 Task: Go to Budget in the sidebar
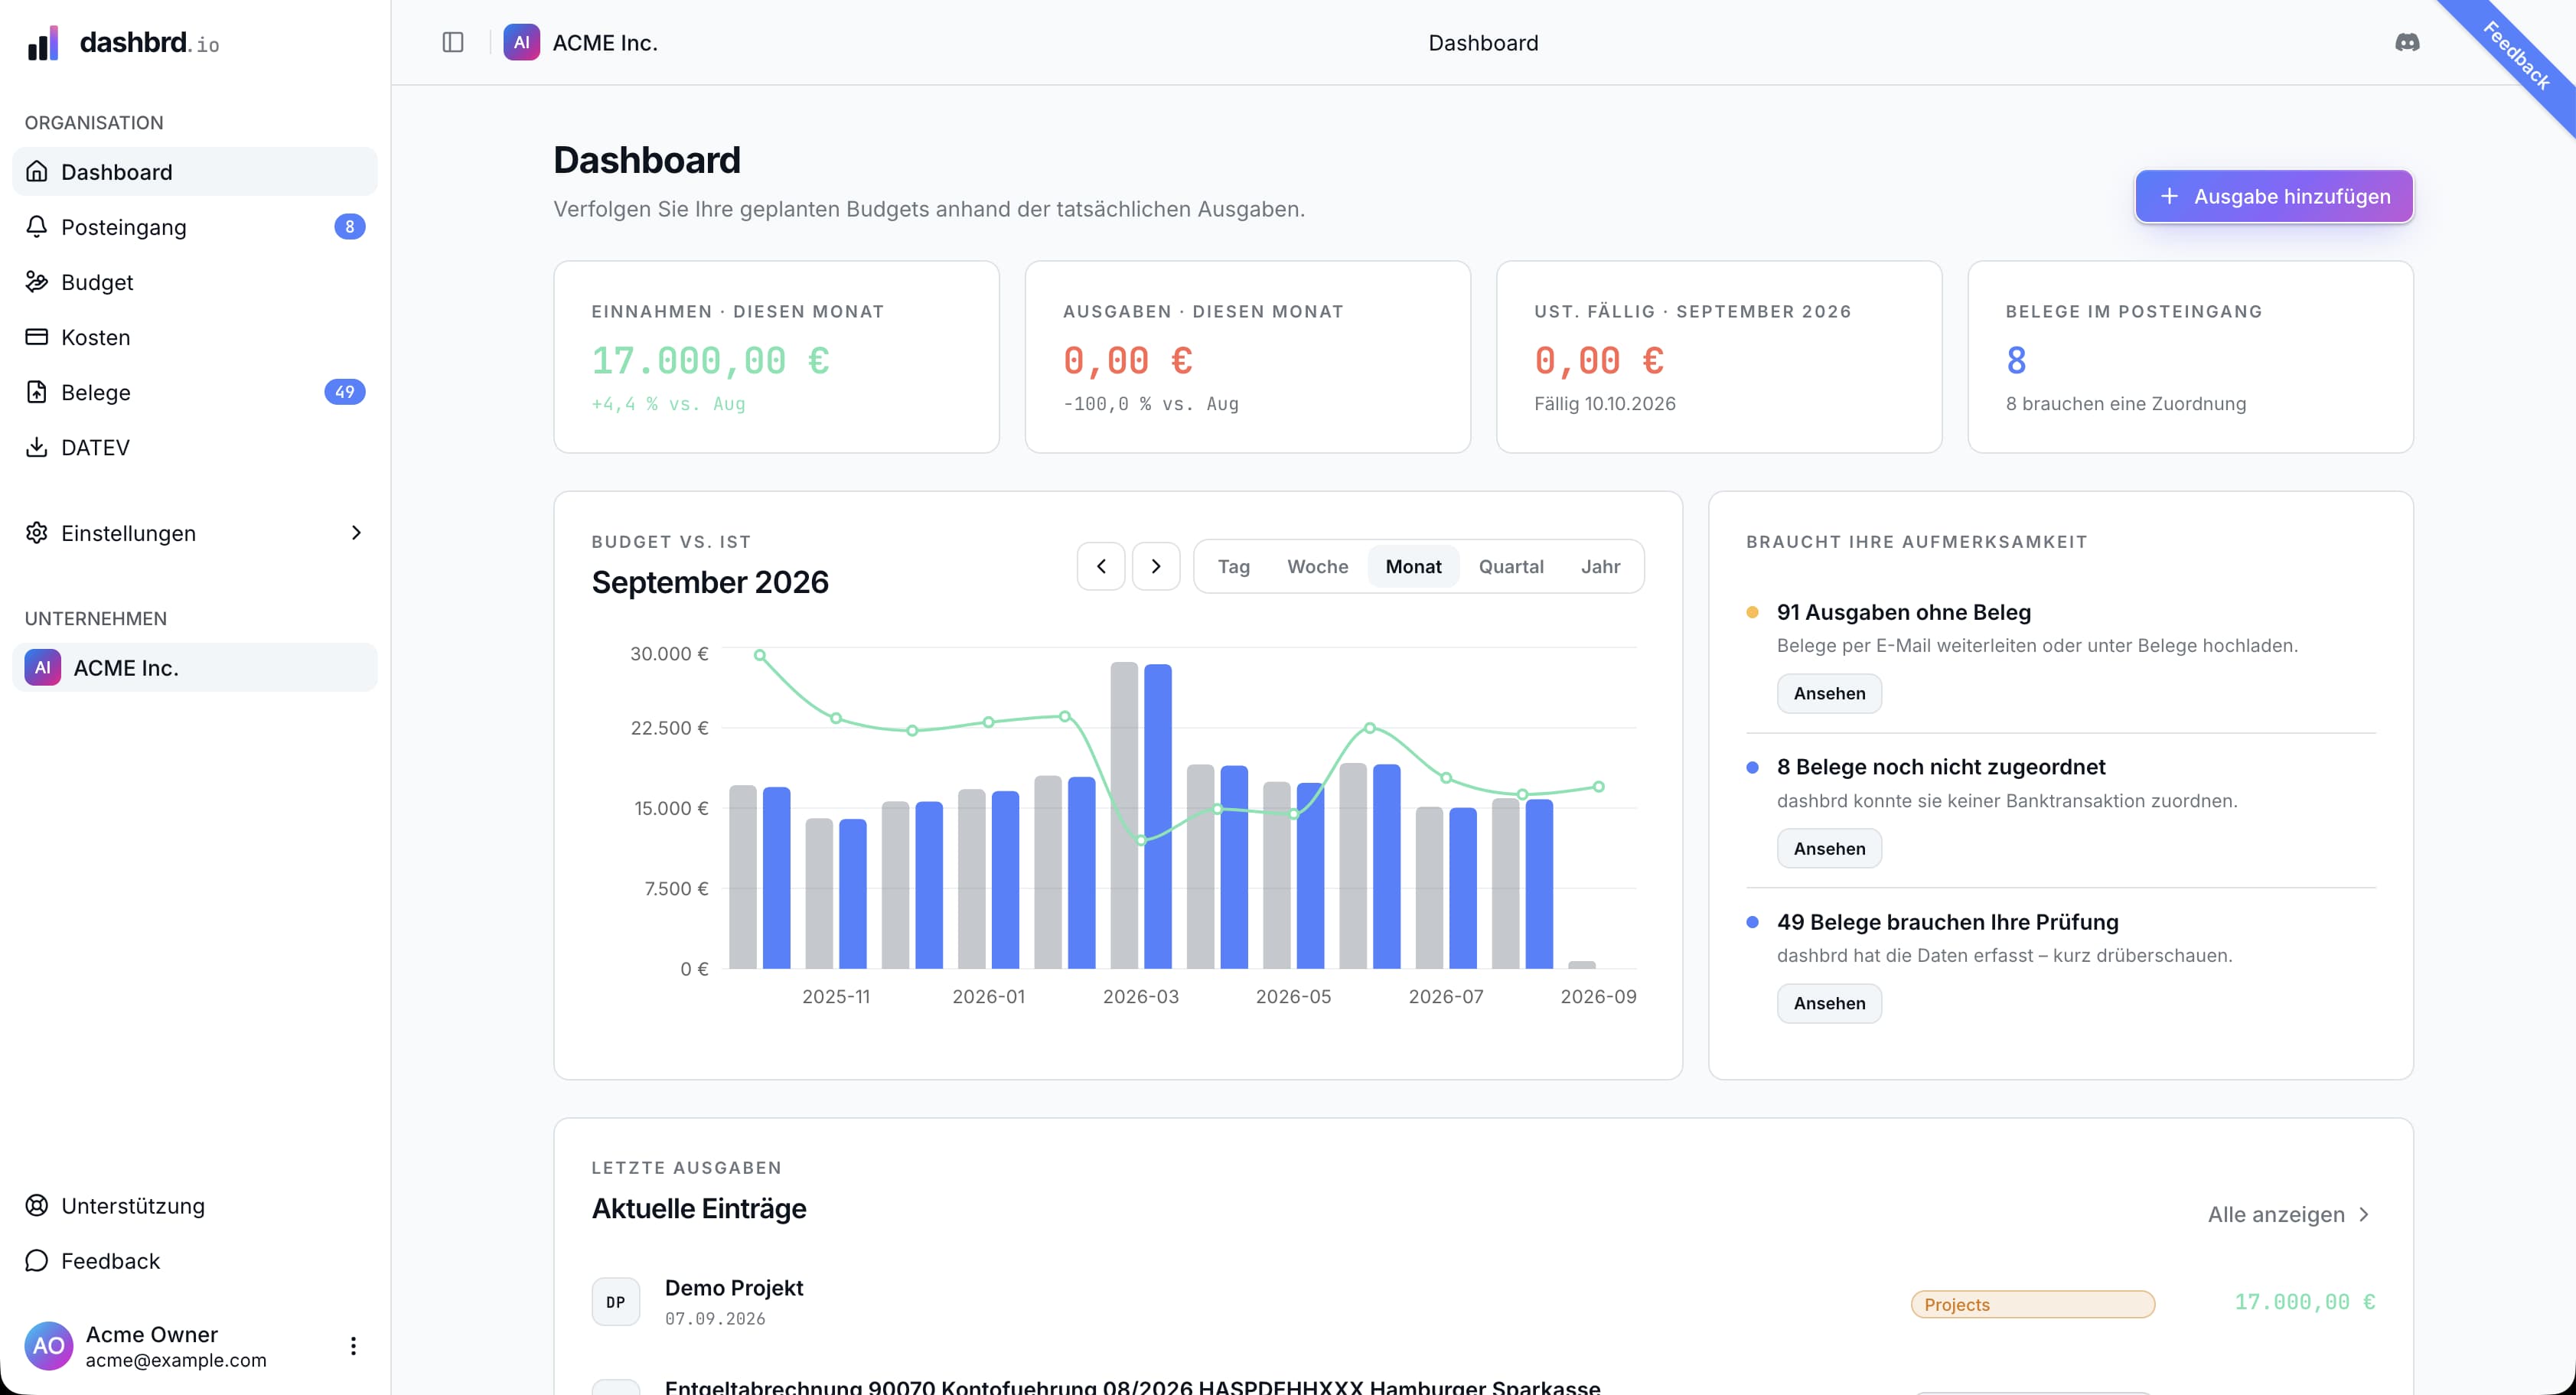(195, 282)
